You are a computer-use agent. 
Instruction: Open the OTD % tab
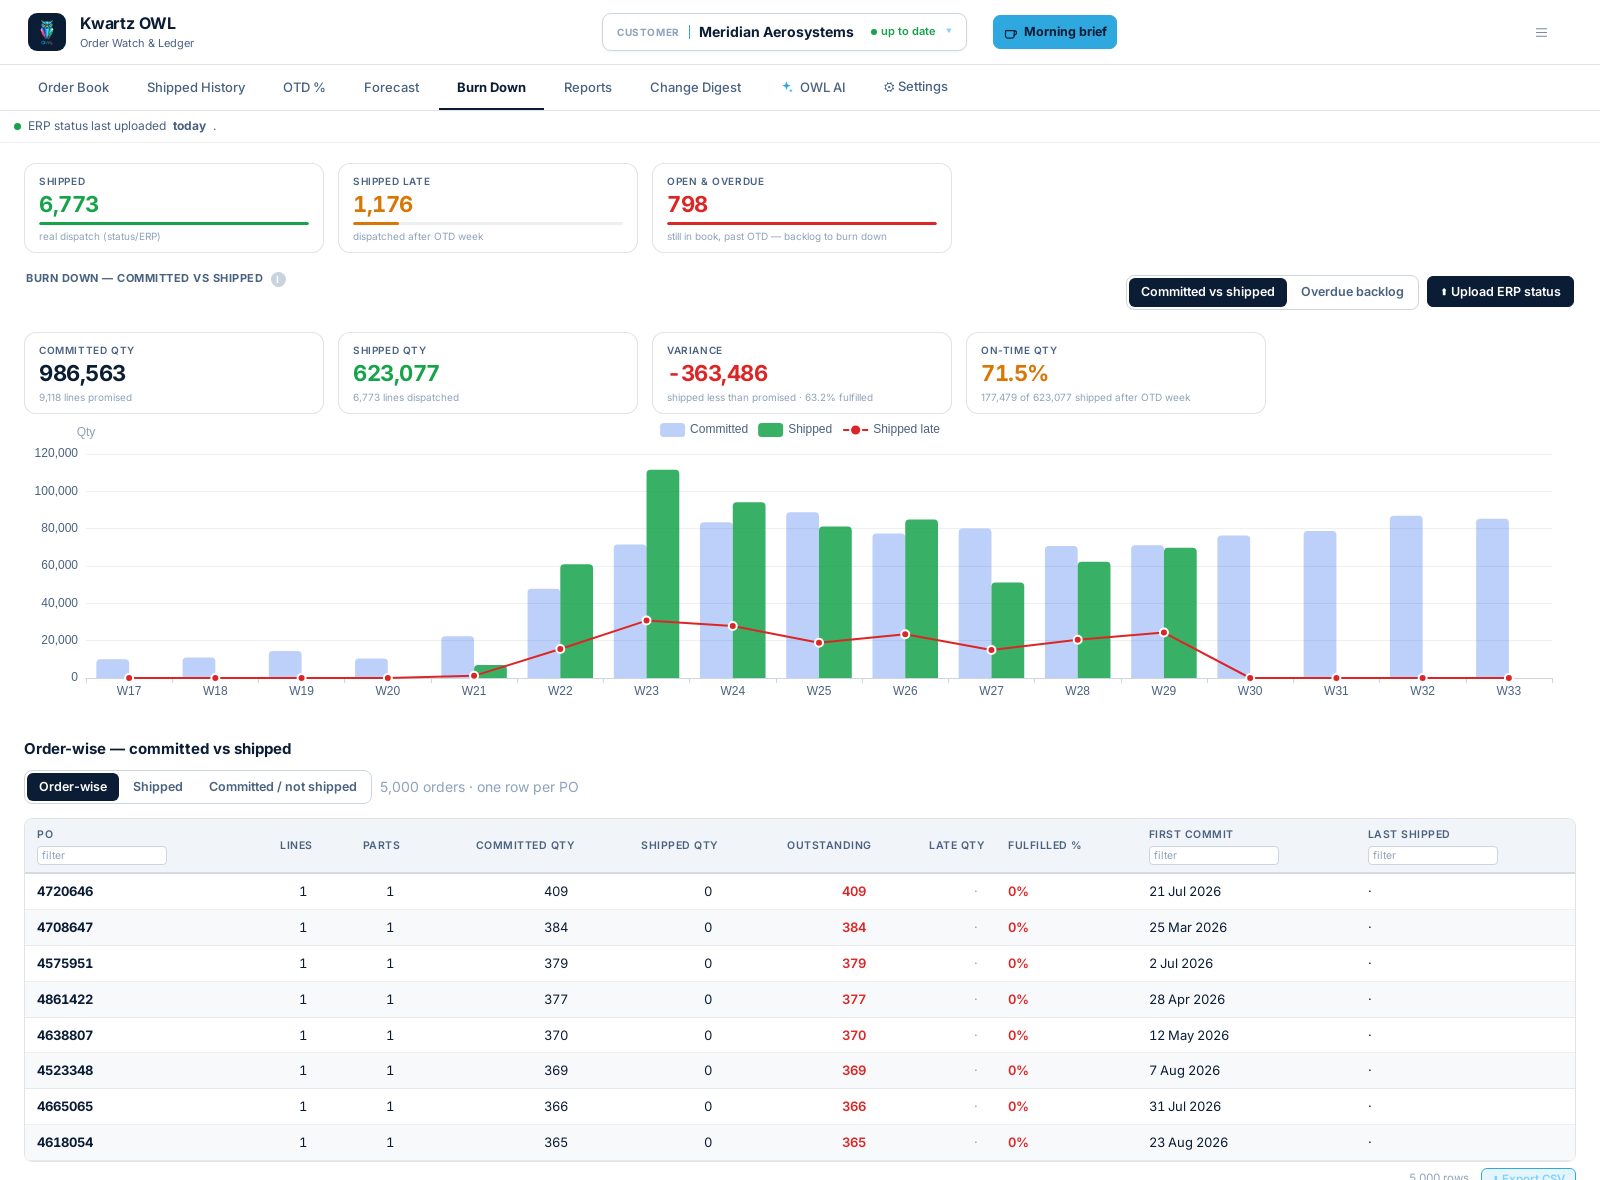click(x=304, y=87)
